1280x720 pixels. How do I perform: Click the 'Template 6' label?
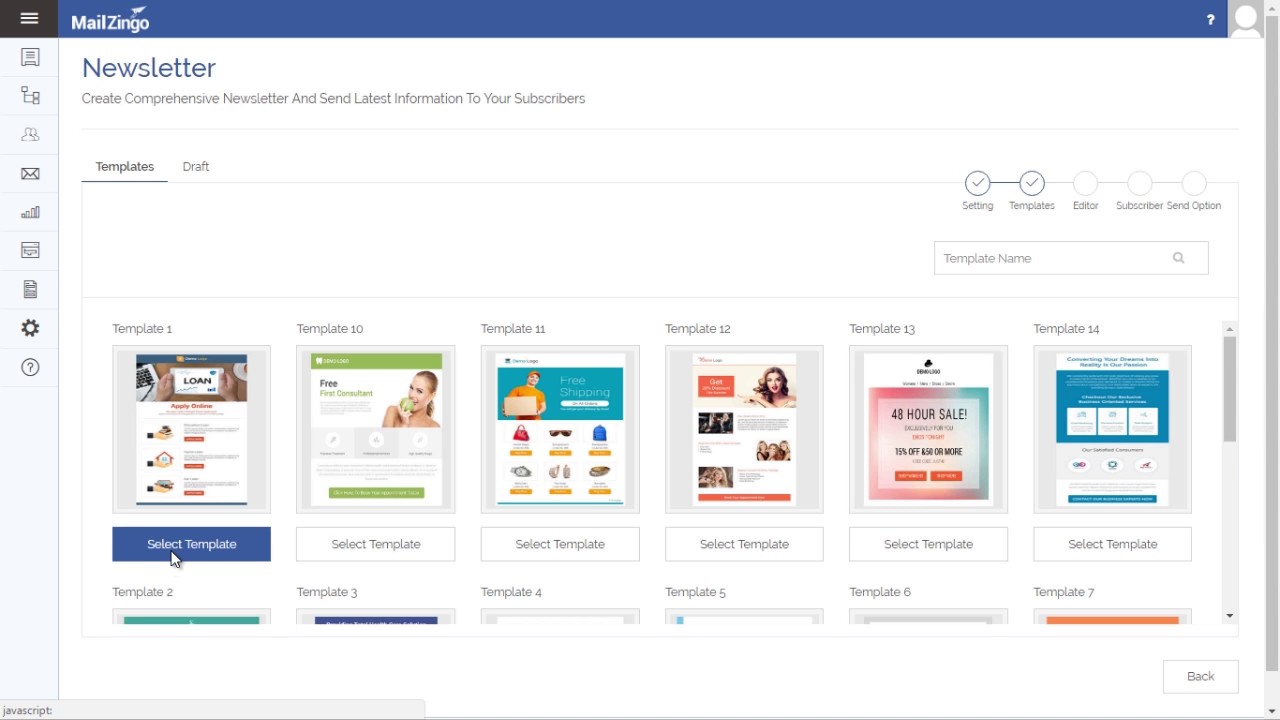click(880, 592)
